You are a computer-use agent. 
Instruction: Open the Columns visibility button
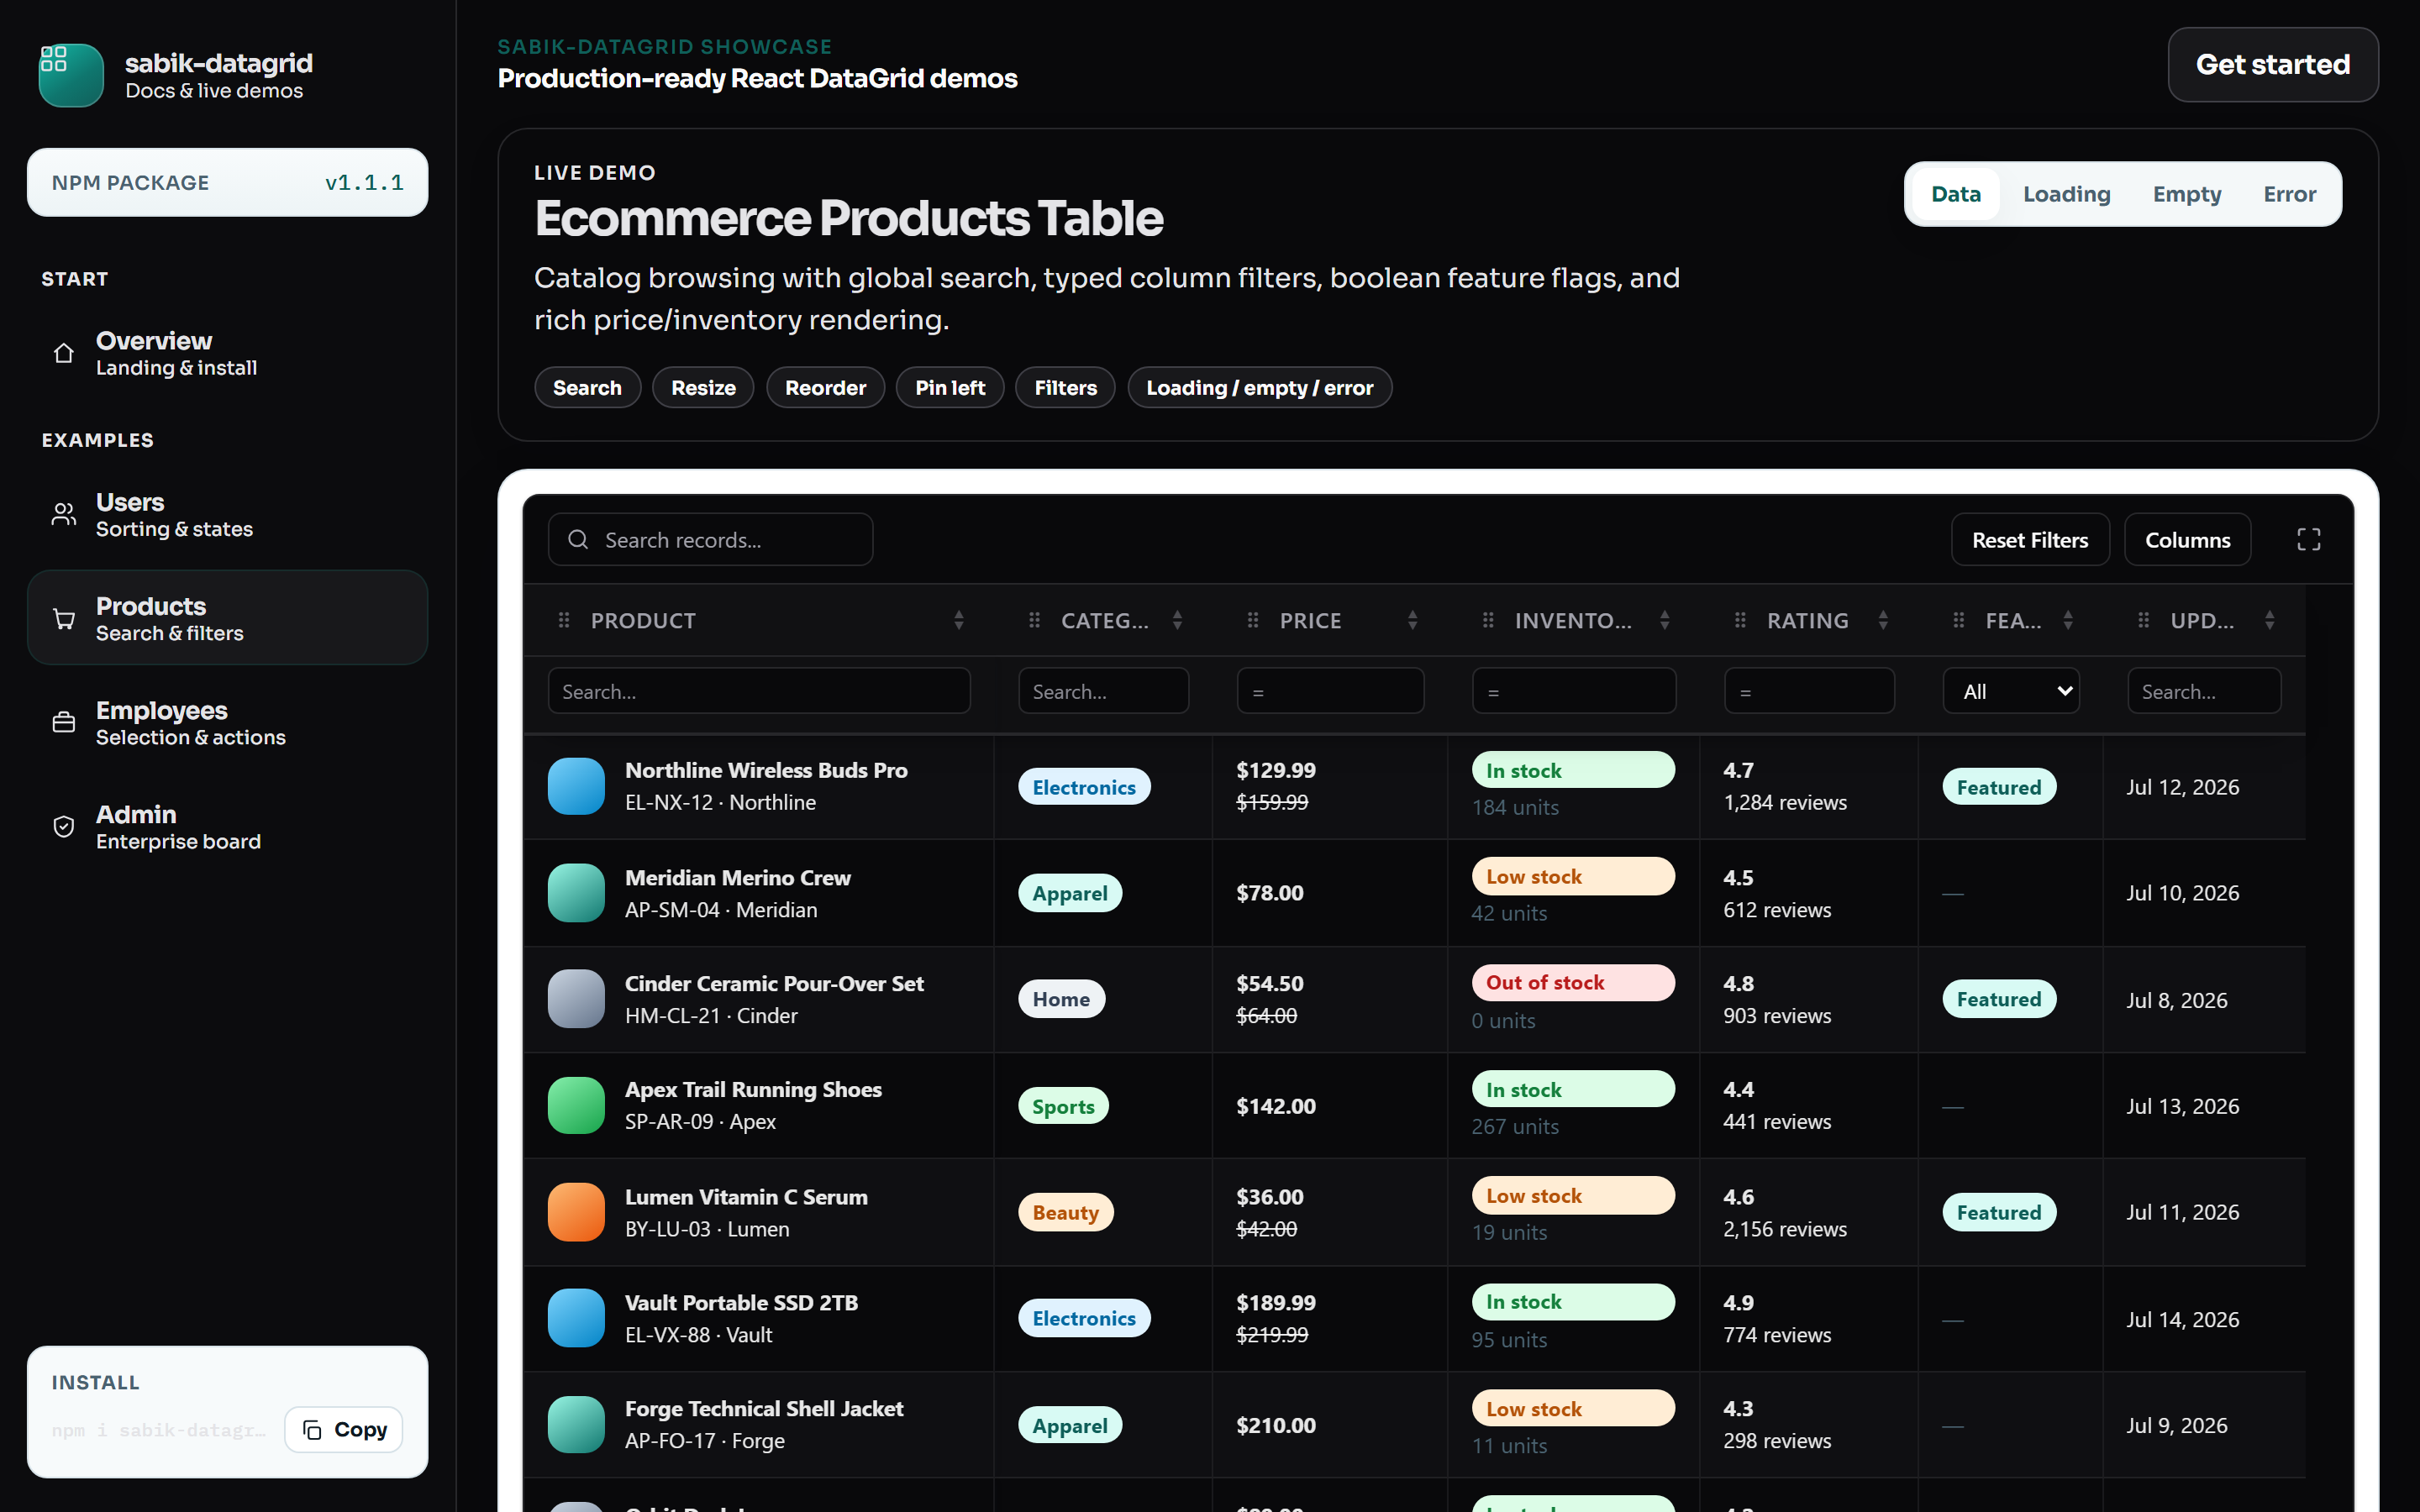(x=2187, y=540)
